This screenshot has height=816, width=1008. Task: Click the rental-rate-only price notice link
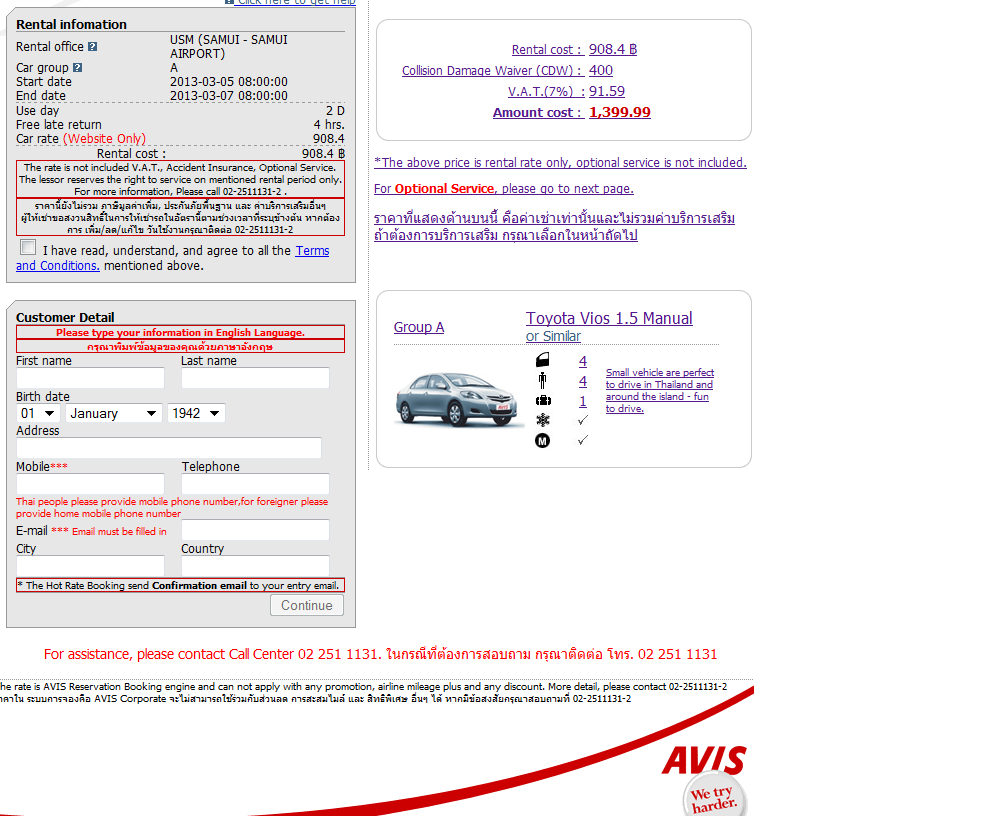pyautogui.click(x=560, y=163)
